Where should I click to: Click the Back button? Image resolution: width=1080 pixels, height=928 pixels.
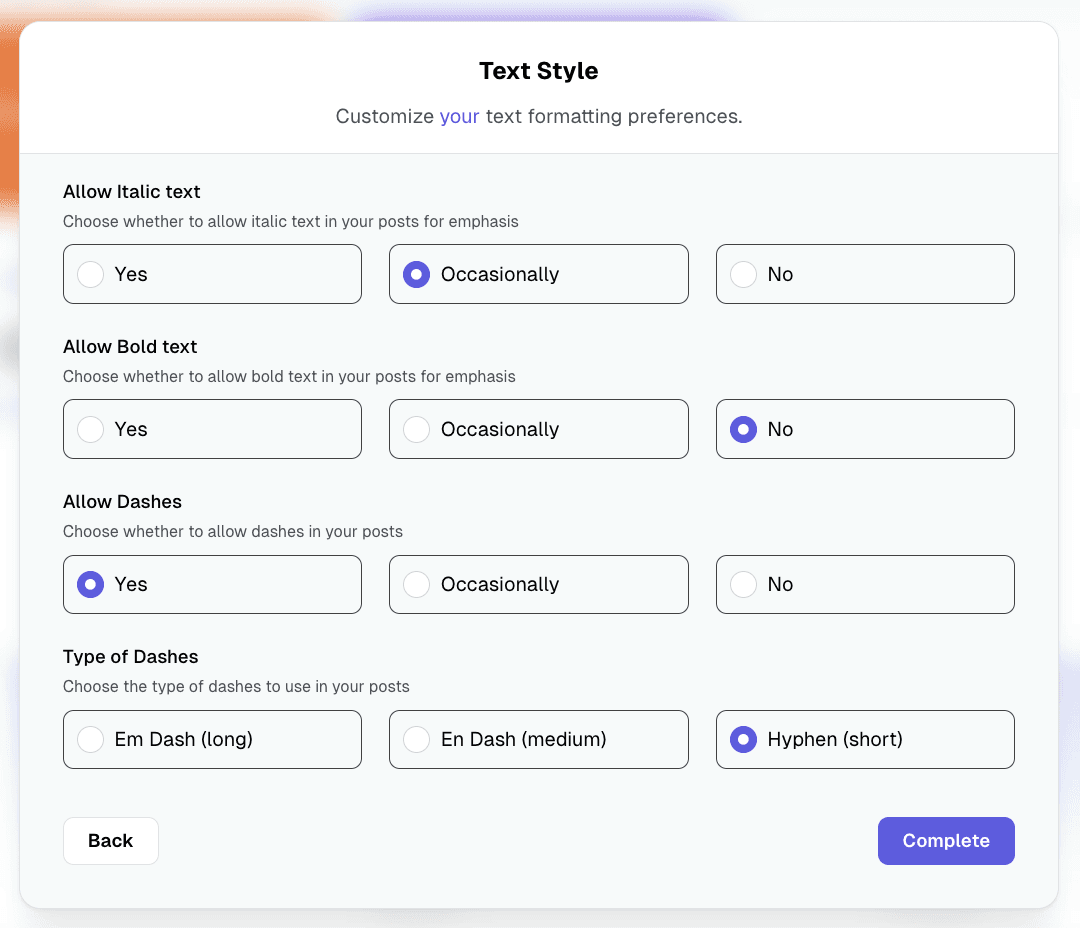coord(110,841)
